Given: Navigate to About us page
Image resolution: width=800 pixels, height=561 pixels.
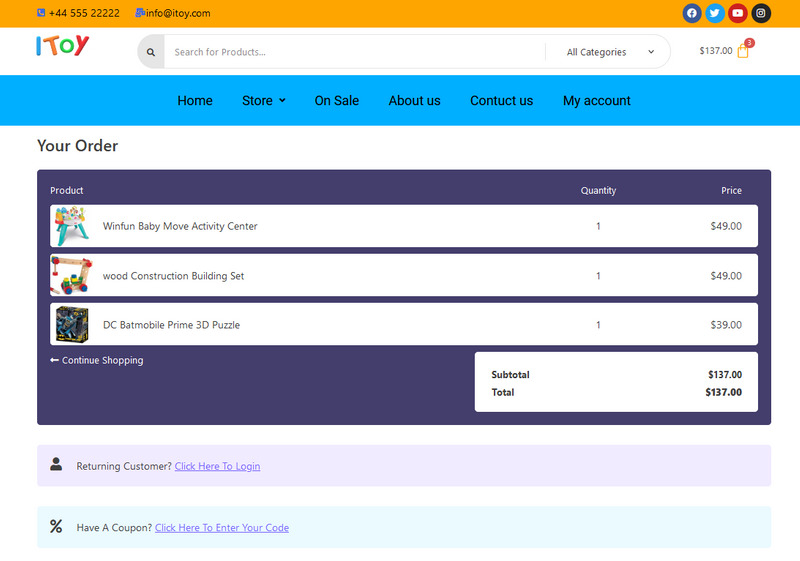Looking at the screenshot, I should pos(414,100).
